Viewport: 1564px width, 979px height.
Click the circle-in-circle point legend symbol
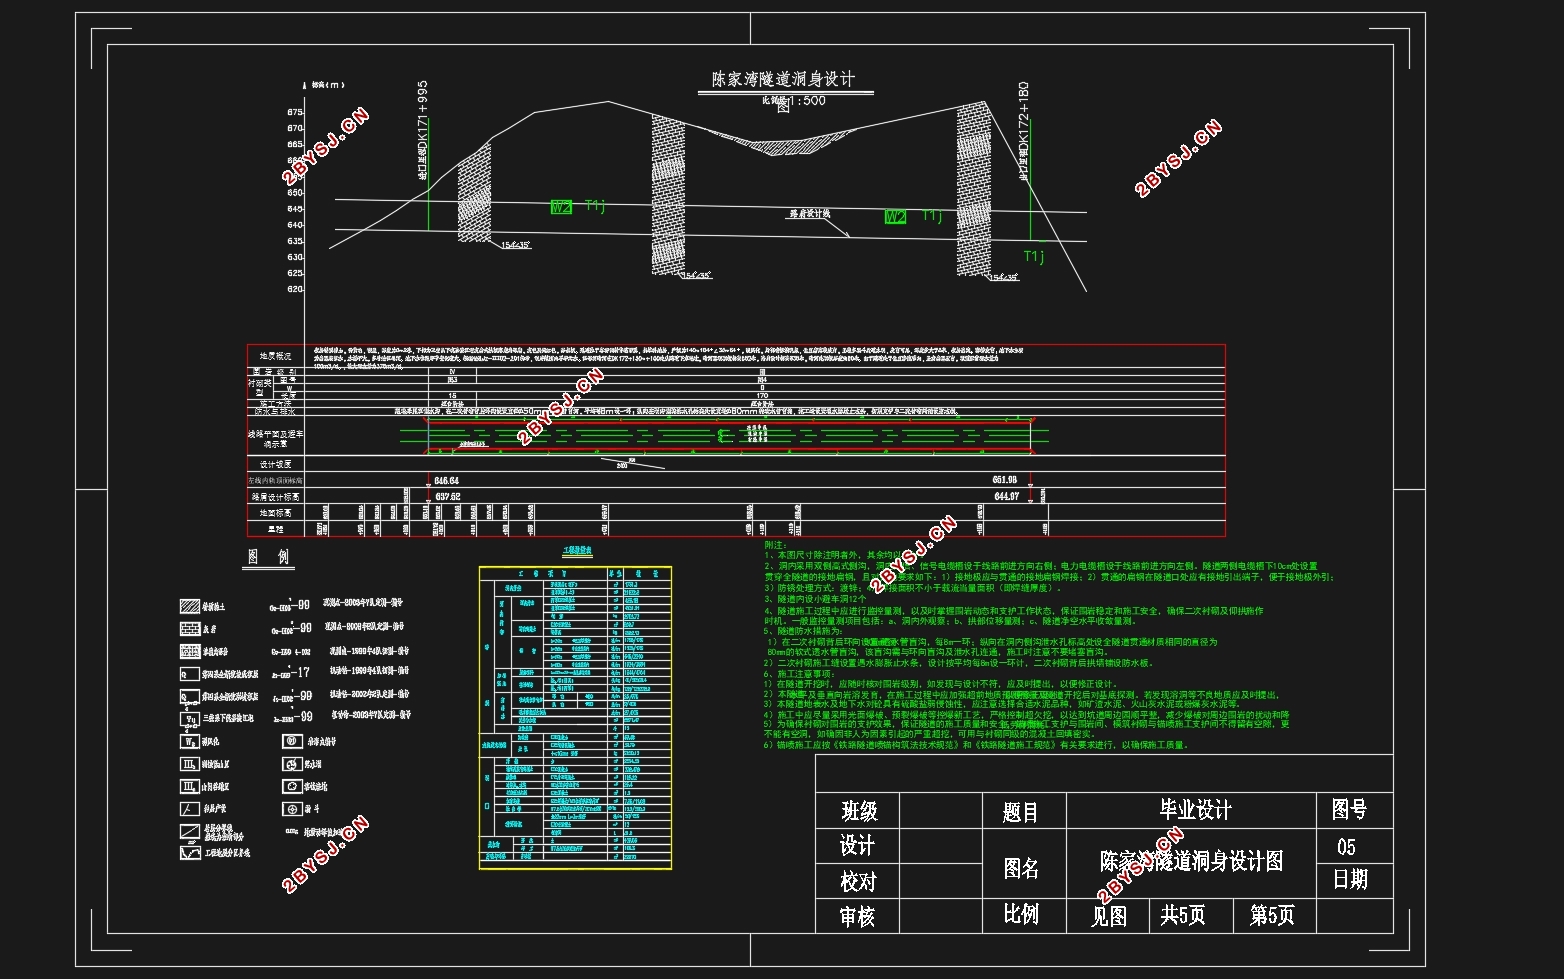click(x=292, y=741)
